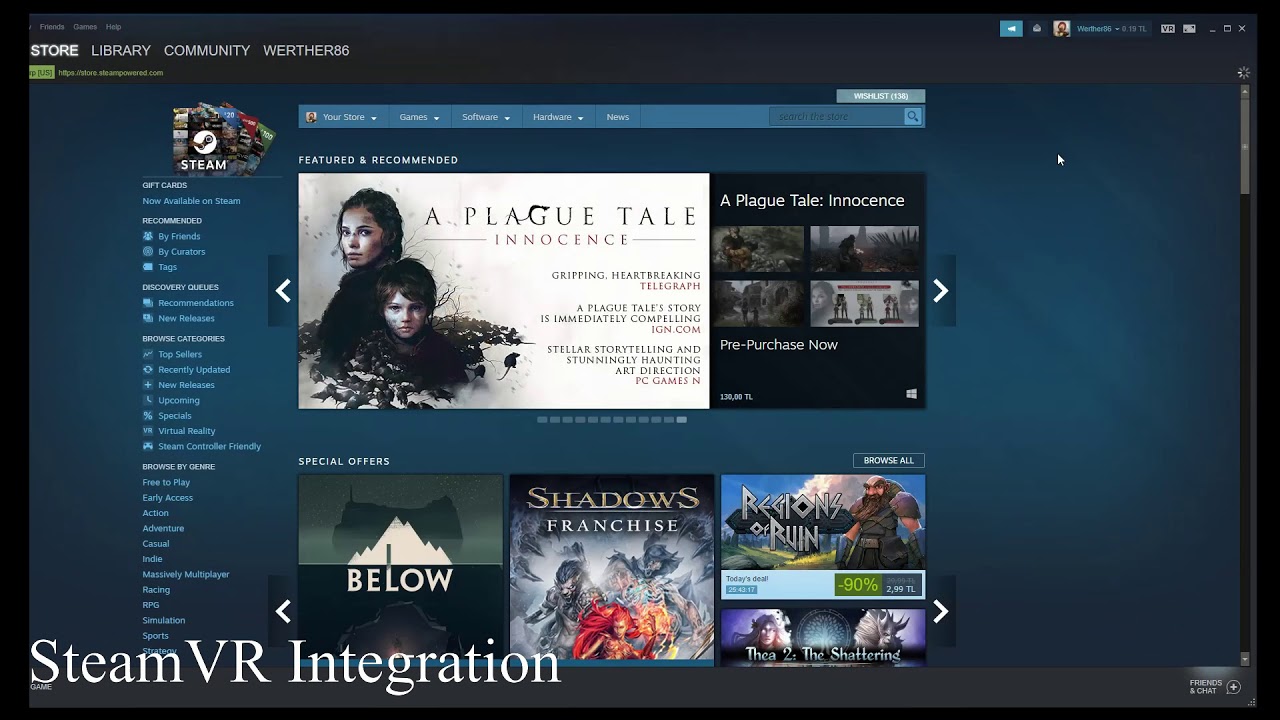
Task: Click the Virtual Reality VR icon
Action: click(148, 431)
